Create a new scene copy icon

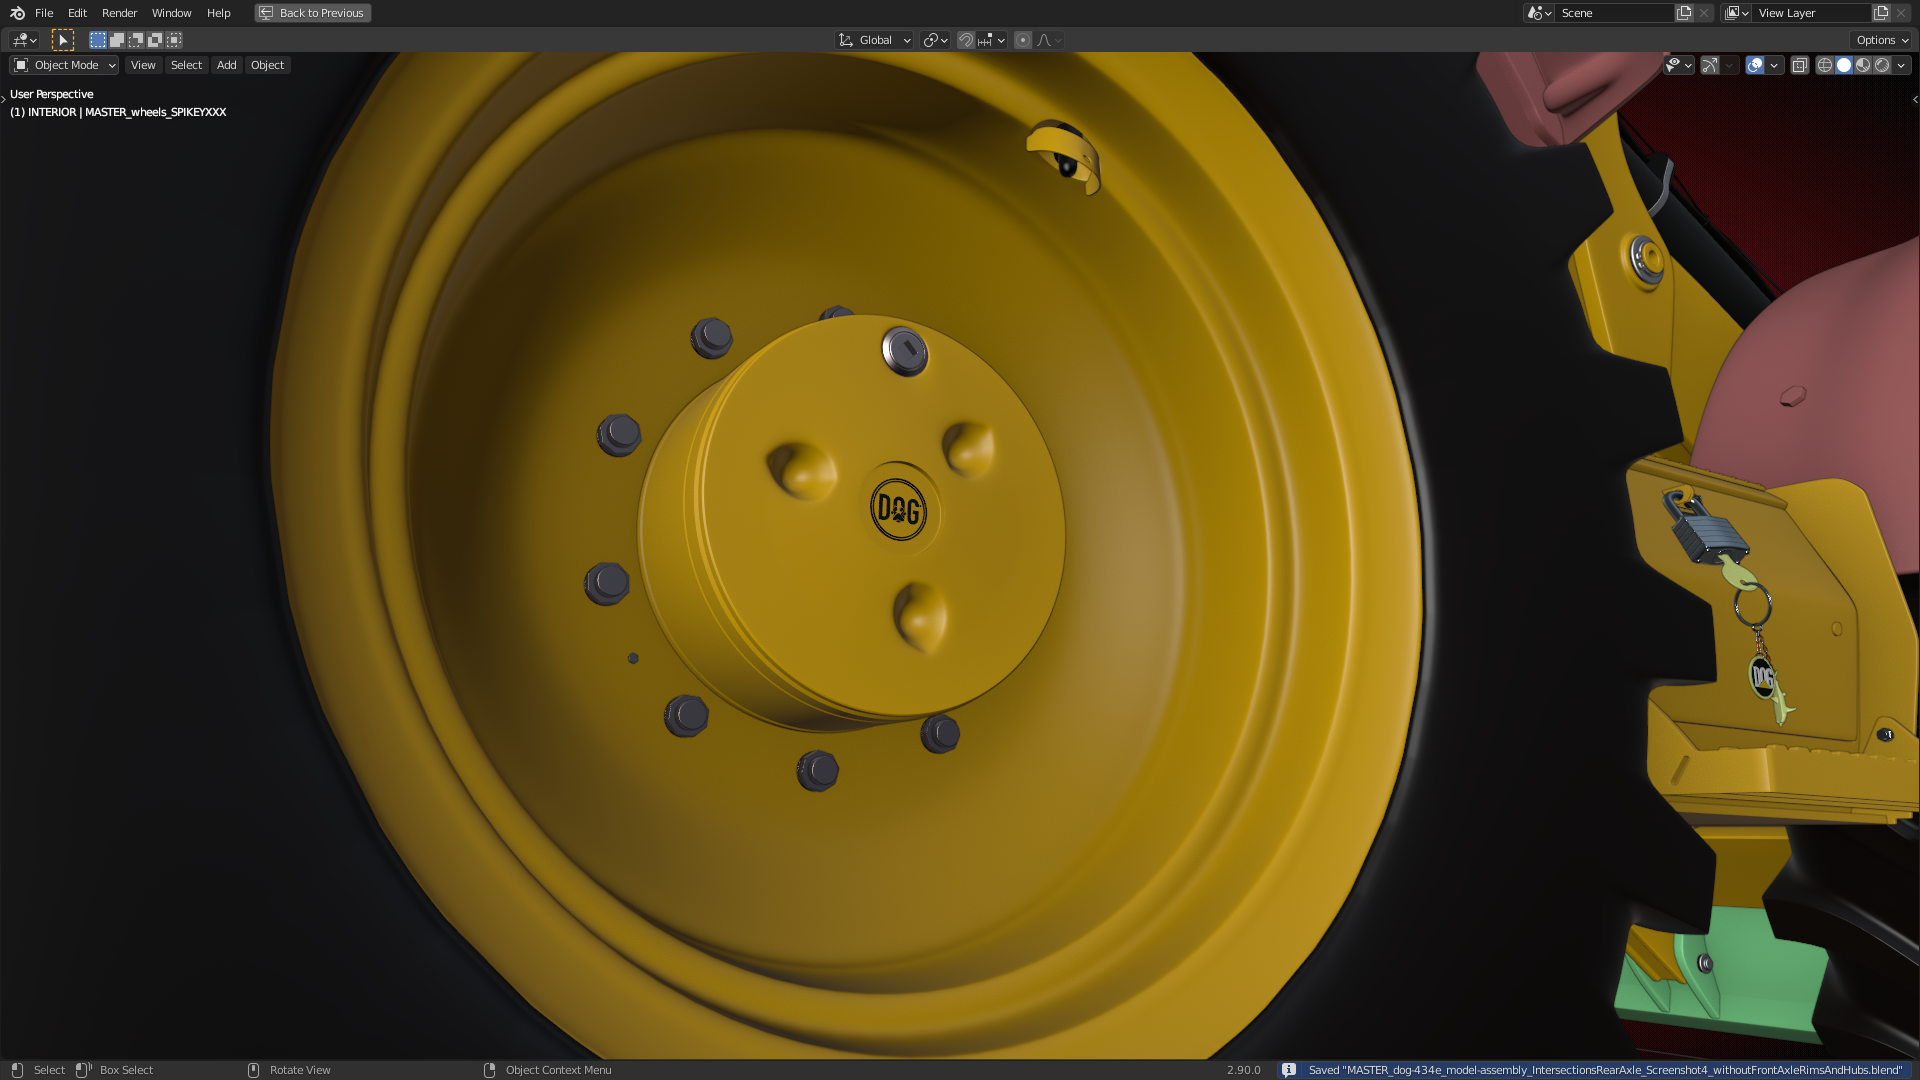1684,13
